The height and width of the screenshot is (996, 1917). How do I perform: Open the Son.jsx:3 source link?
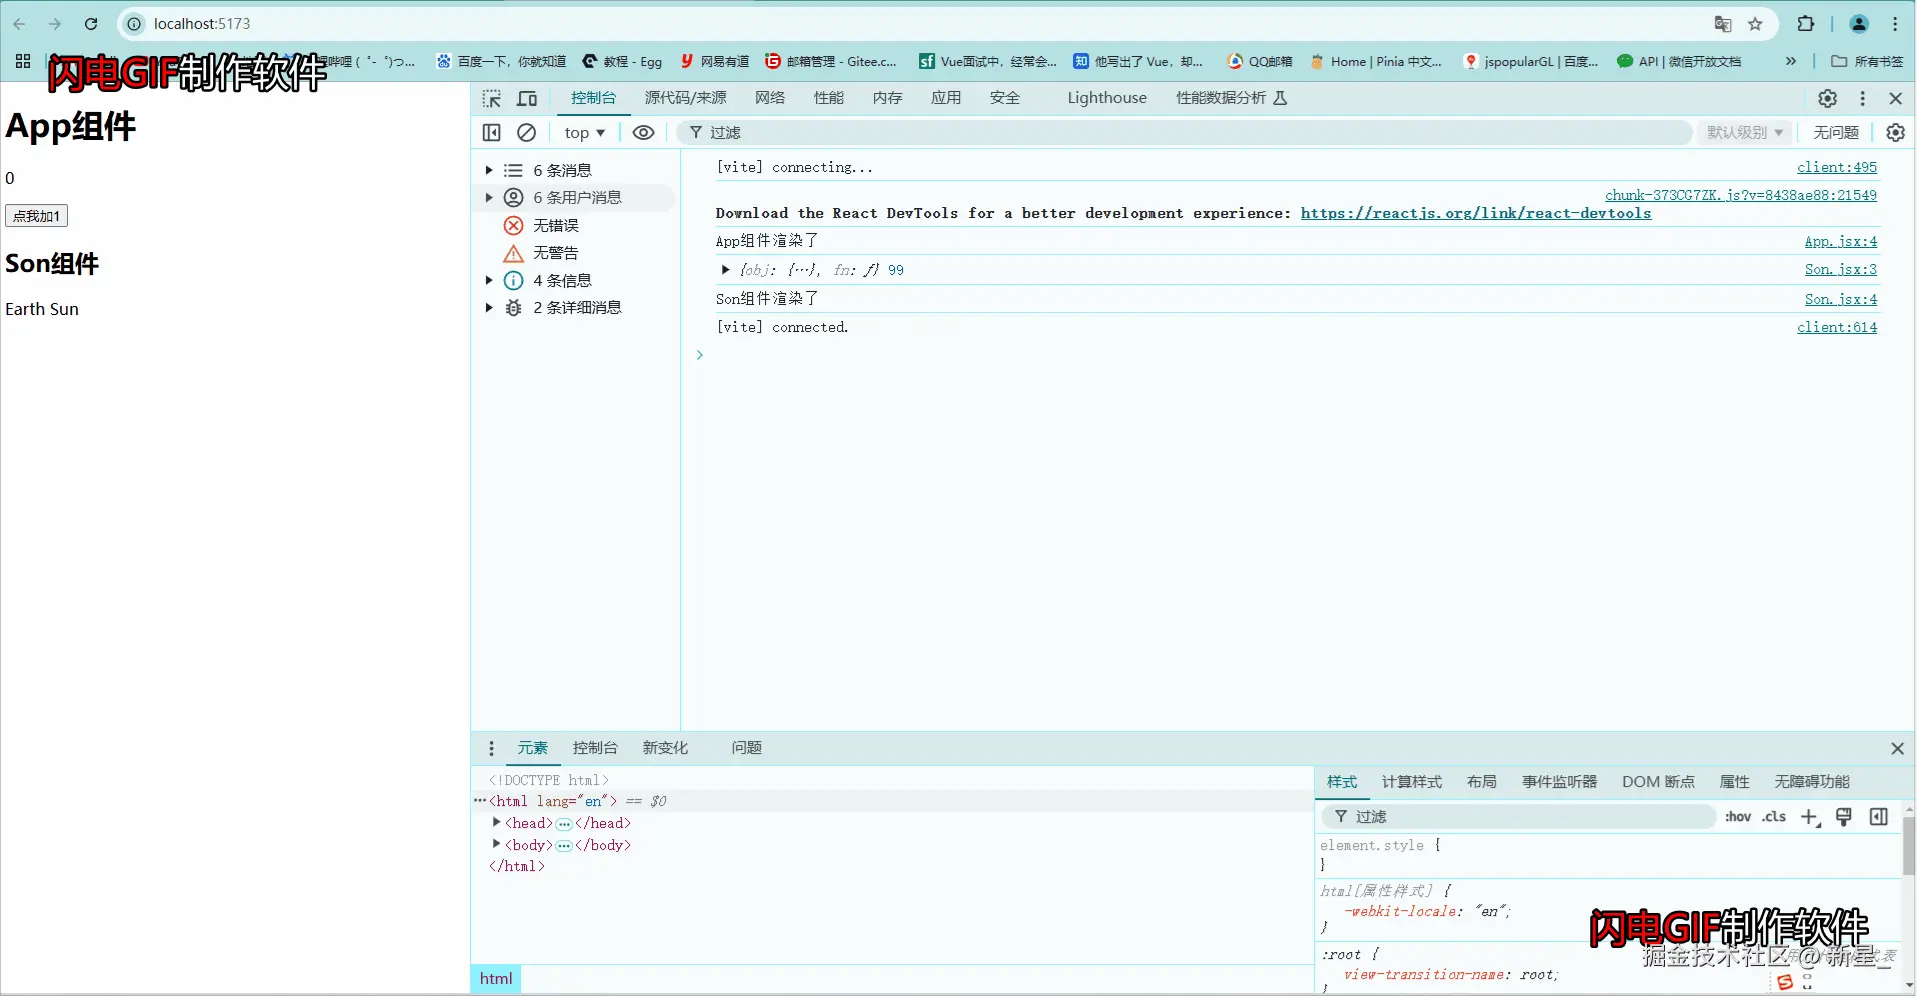tap(1841, 269)
